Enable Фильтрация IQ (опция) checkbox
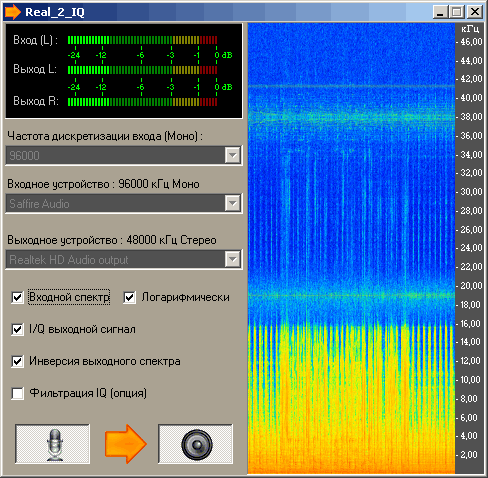This screenshot has height=478, width=488. 17,393
